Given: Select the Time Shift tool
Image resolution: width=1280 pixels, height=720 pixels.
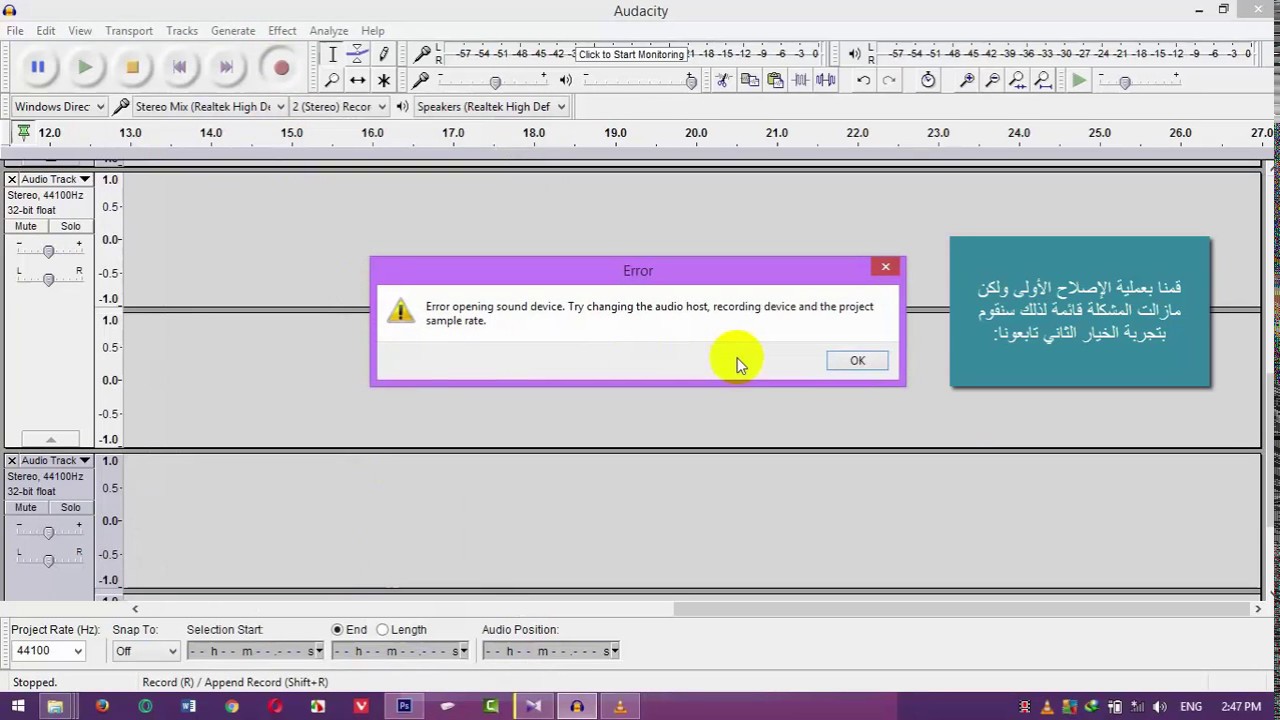Looking at the screenshot, I should (x=357, y=80).
